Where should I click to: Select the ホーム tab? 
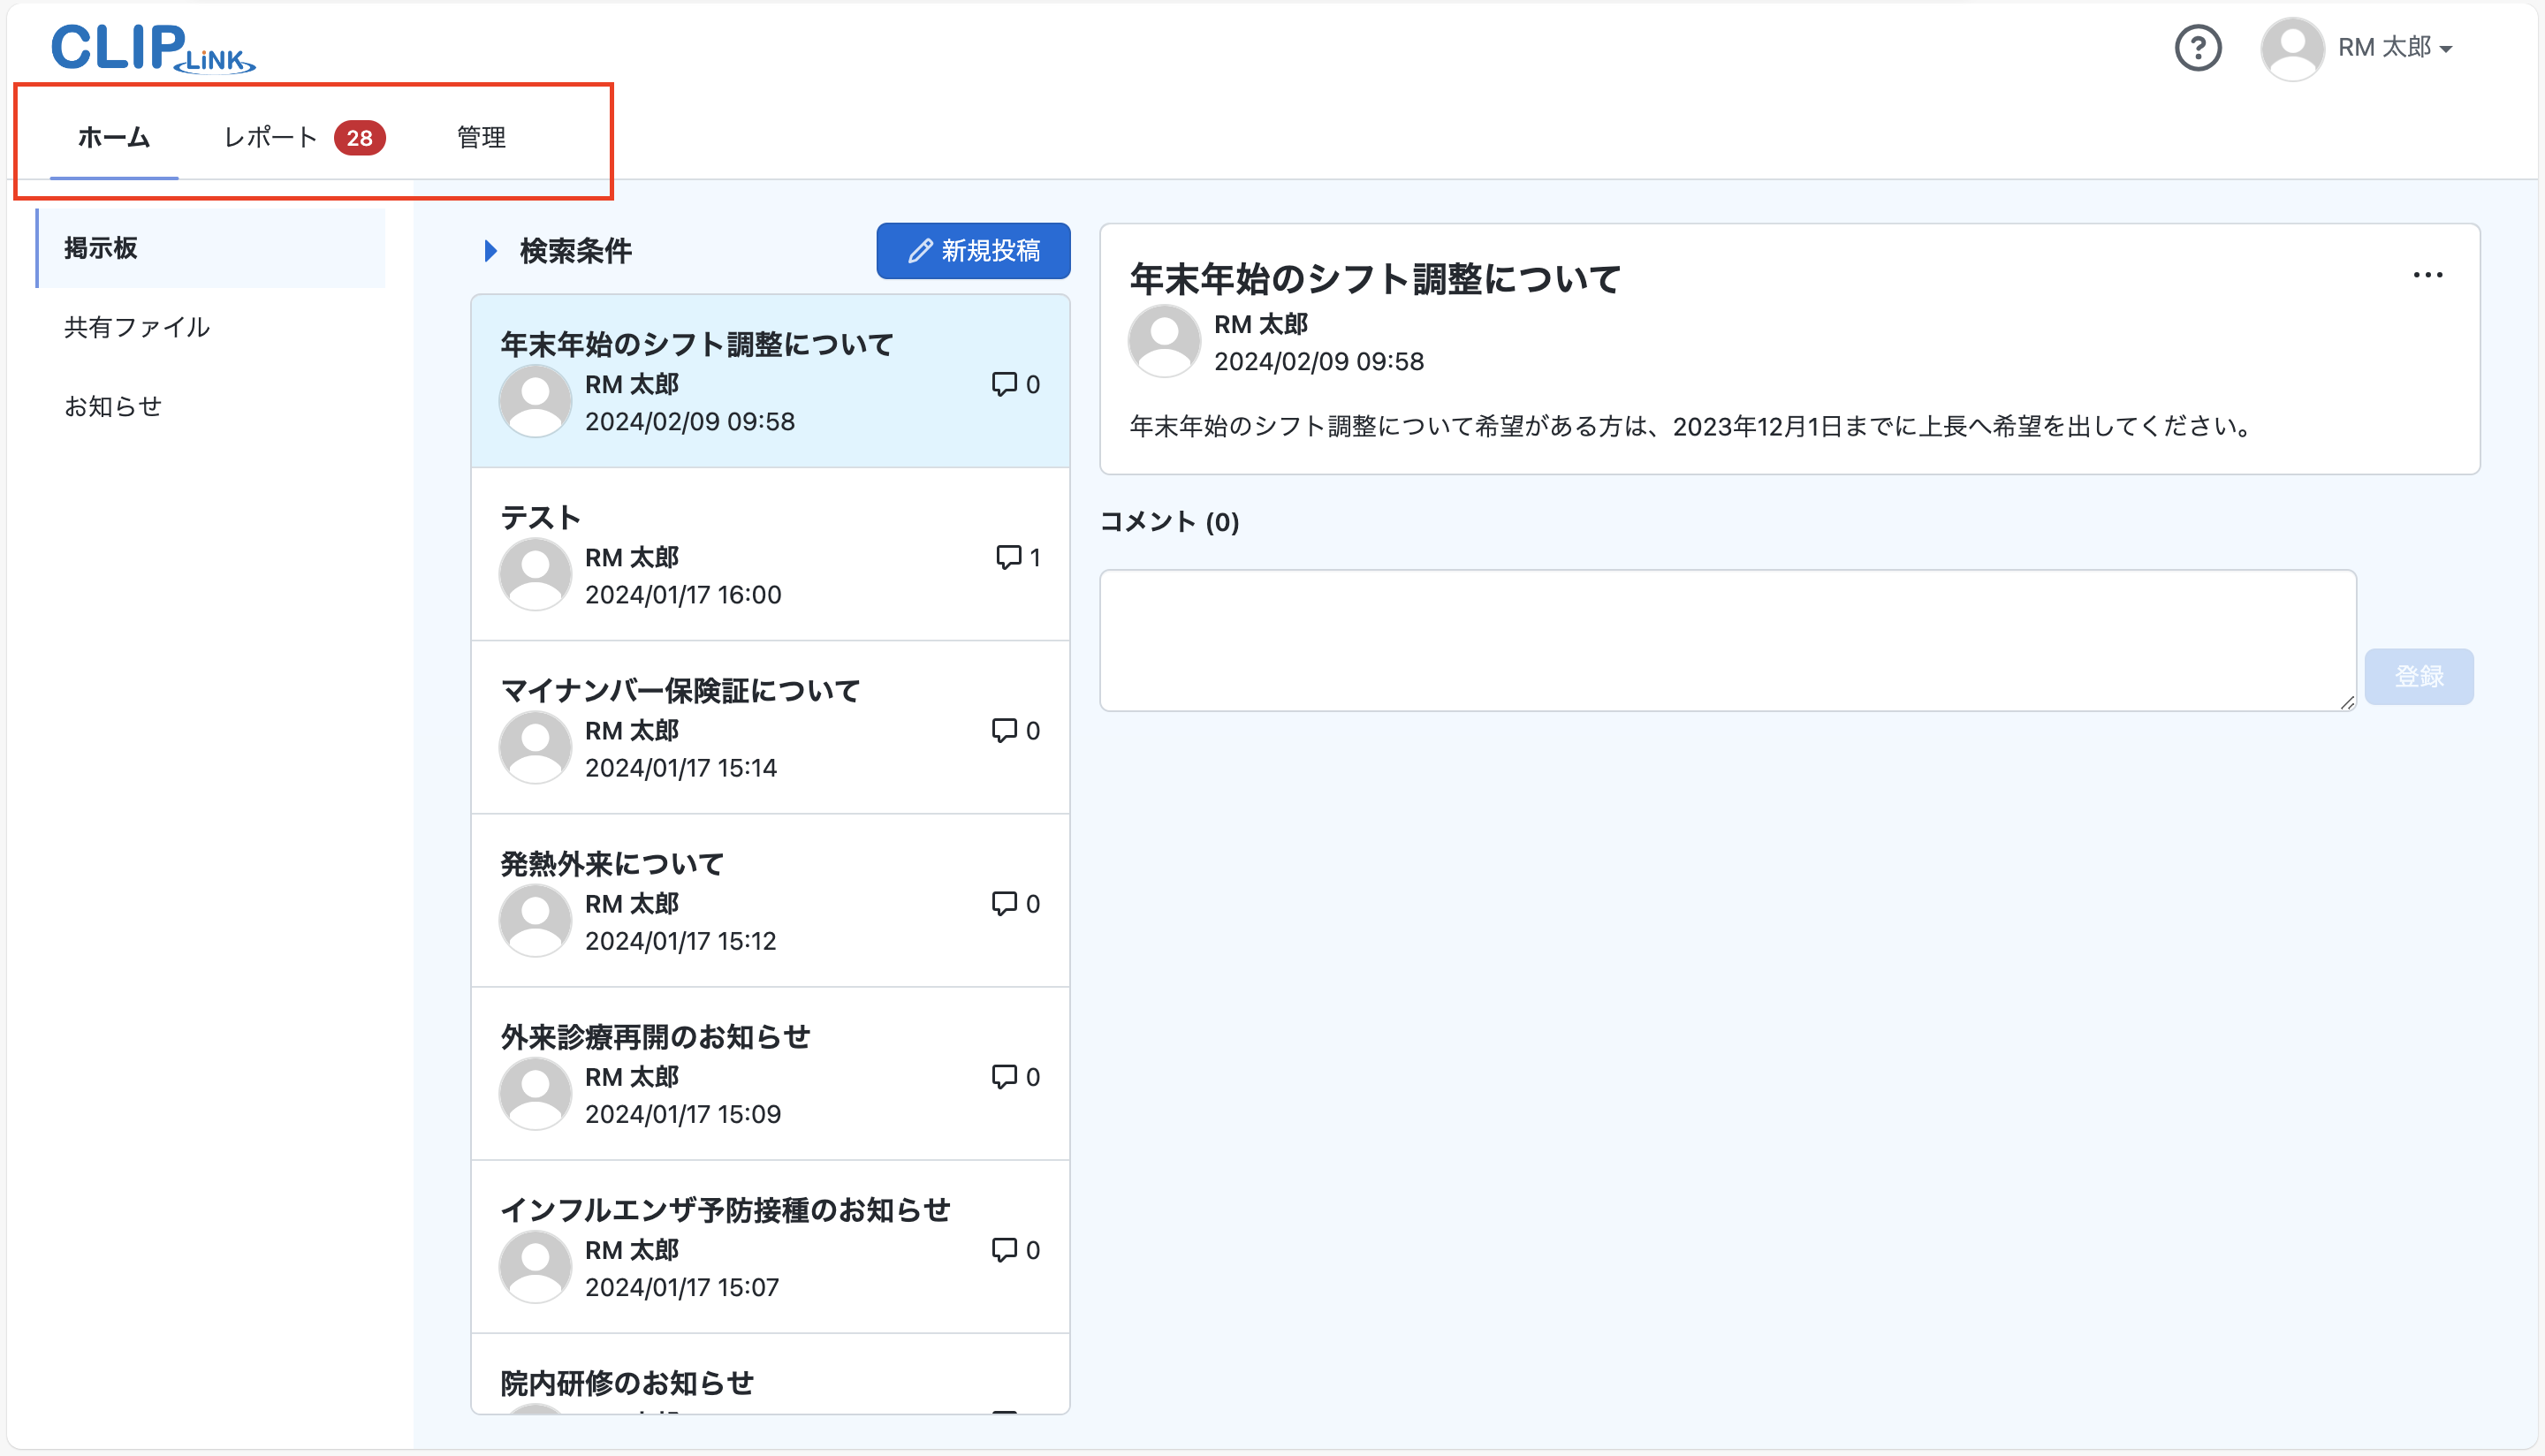(x=114, y=138)
